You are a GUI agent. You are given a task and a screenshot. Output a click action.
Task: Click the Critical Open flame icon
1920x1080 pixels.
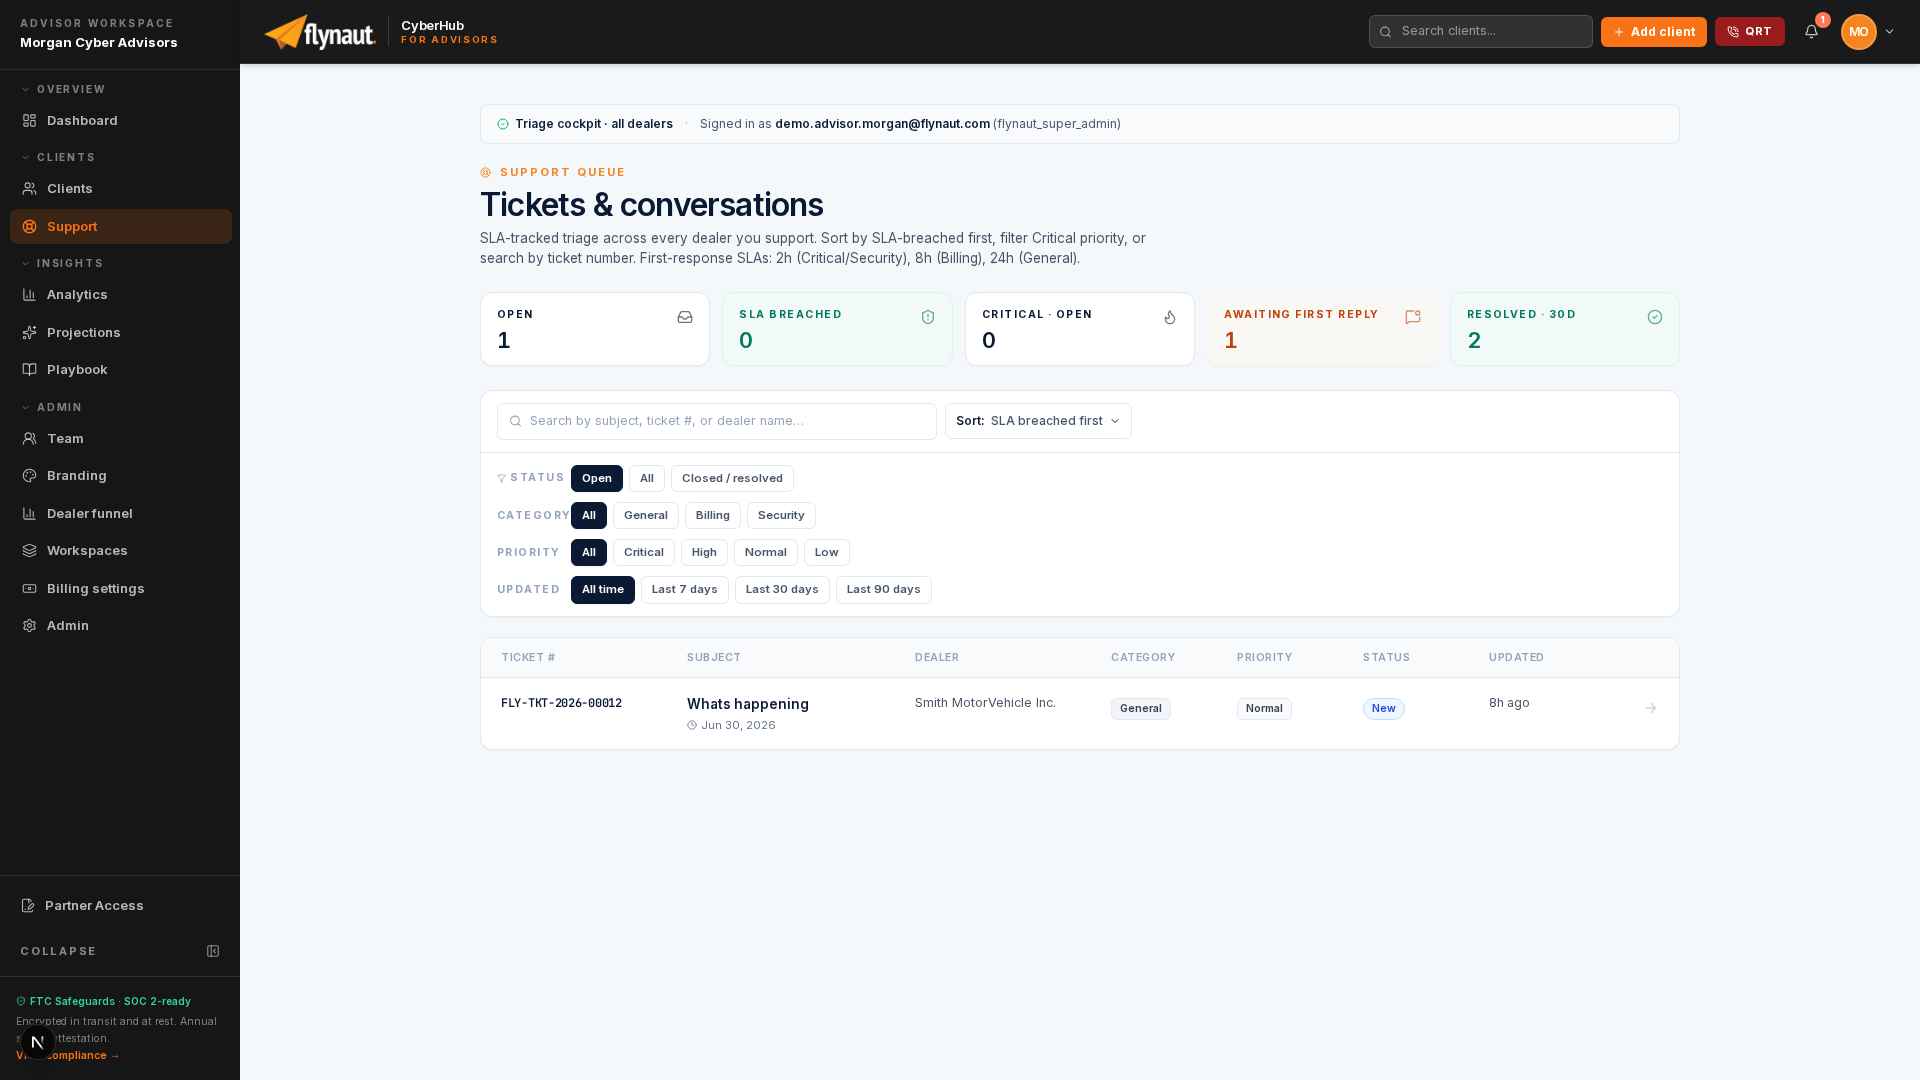pos(1170,317)
